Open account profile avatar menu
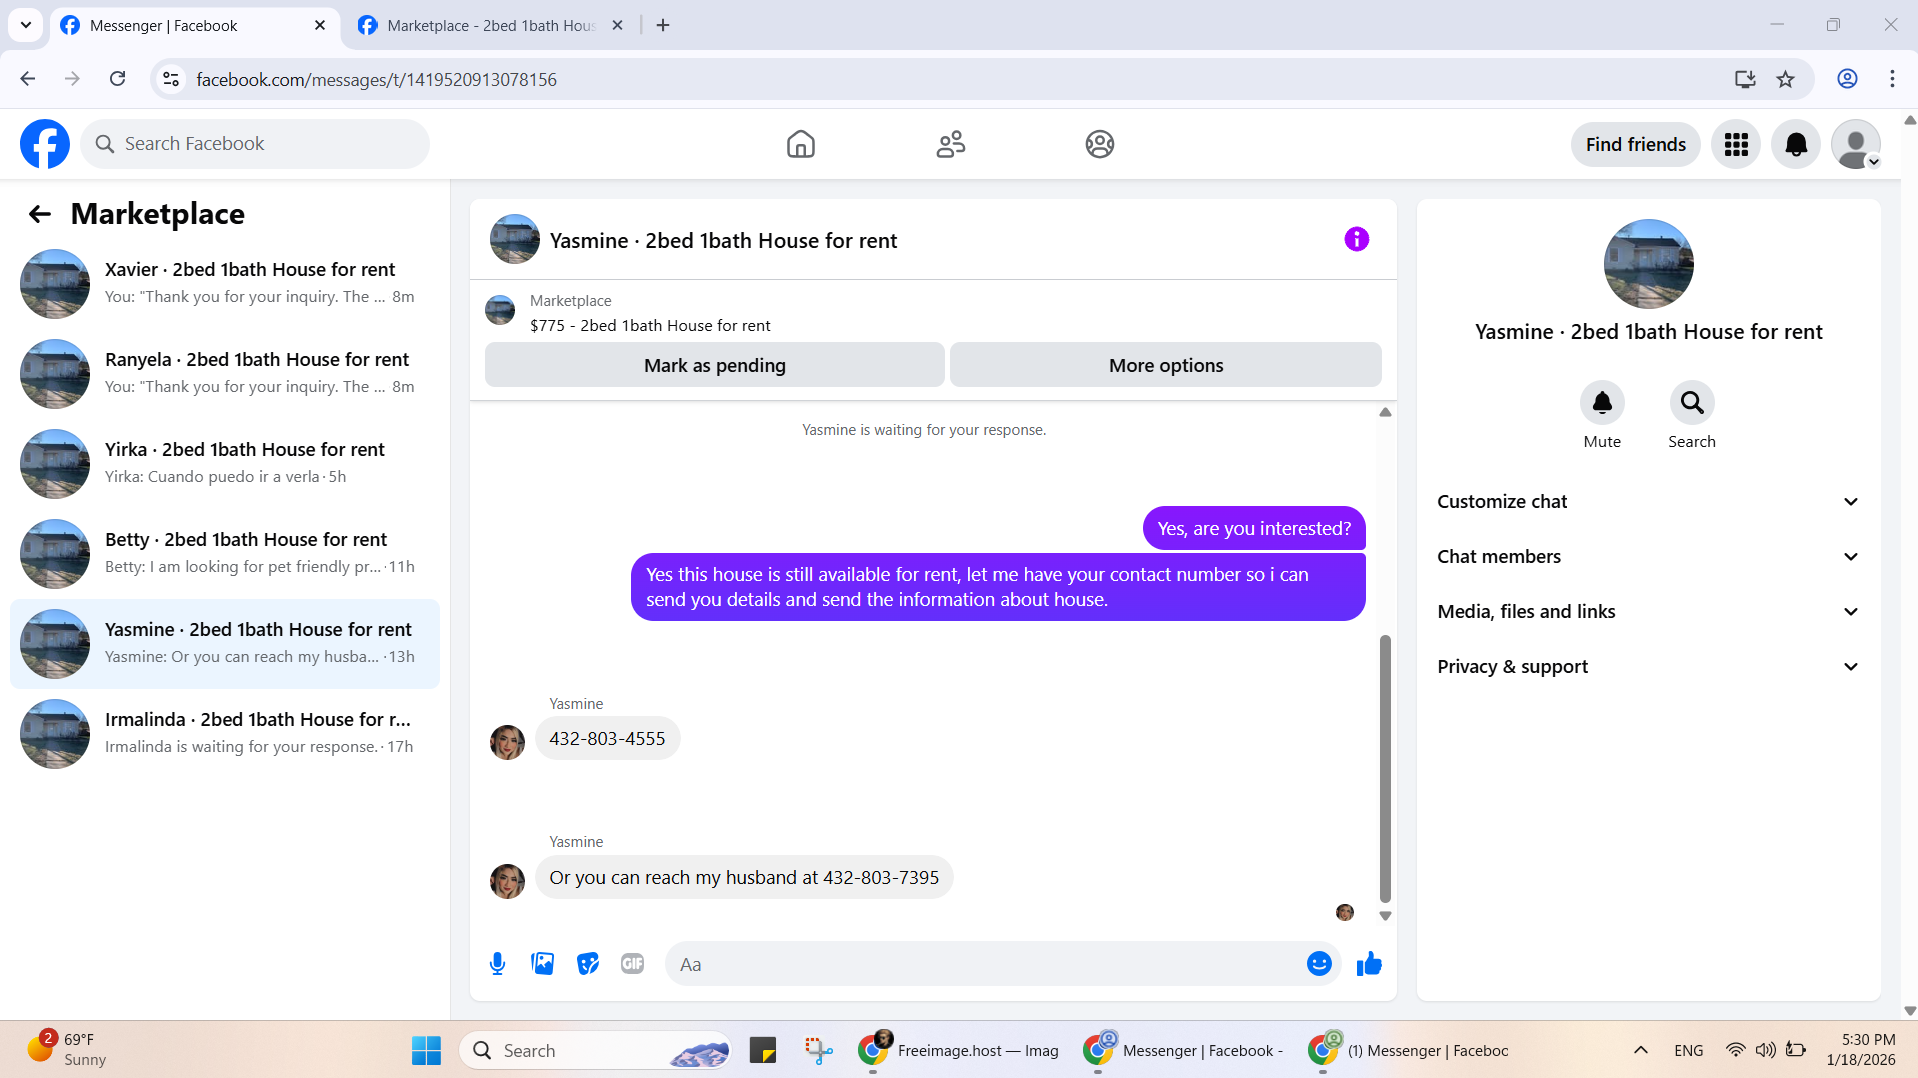 click(x=1856, y=144)
